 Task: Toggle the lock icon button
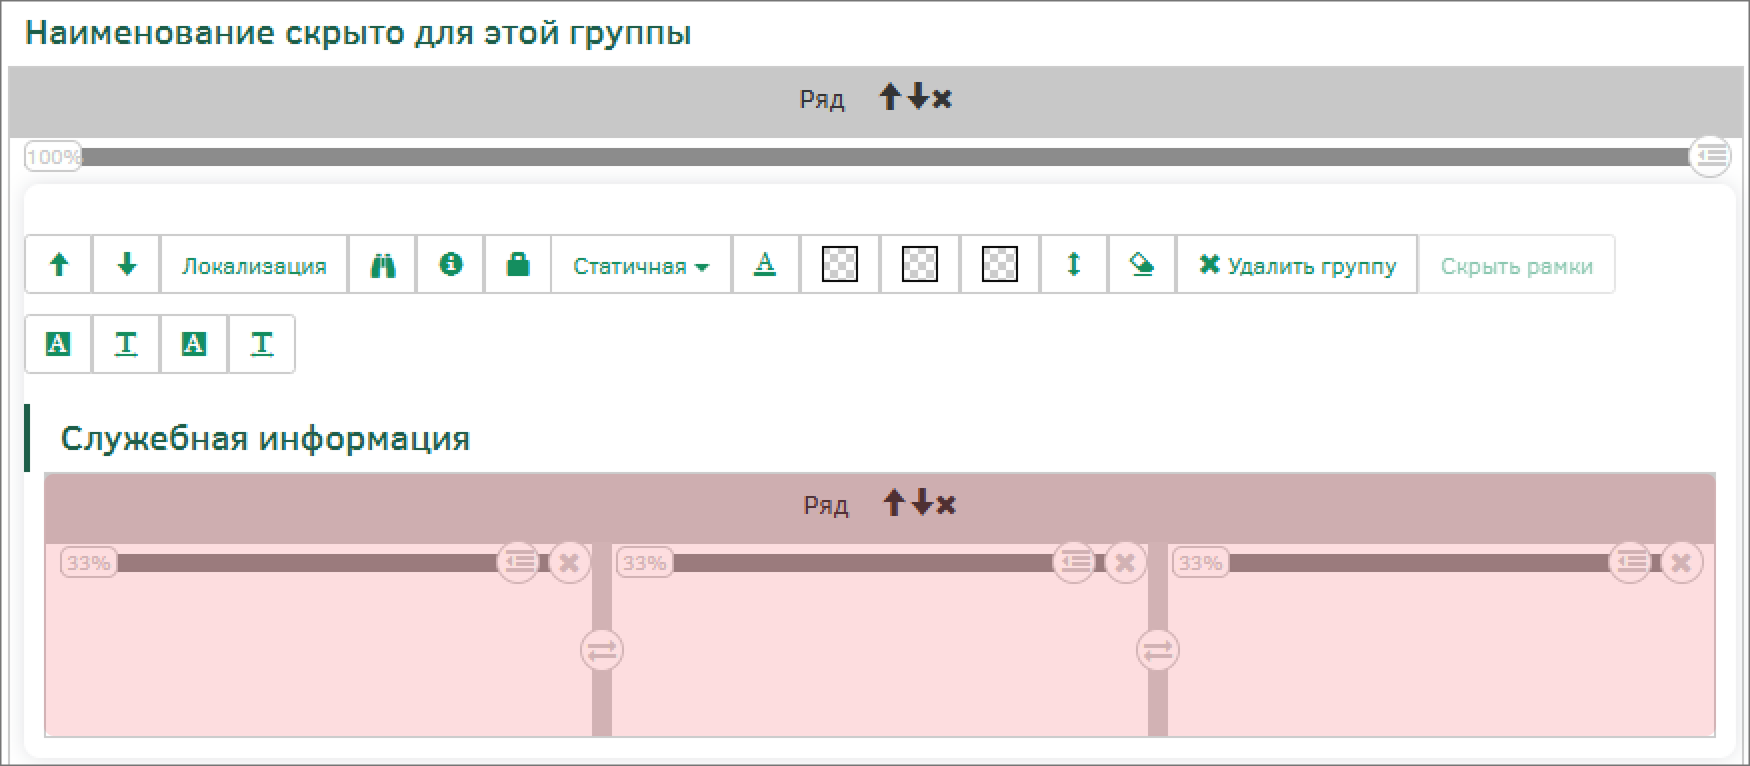[x=517, y=265]
